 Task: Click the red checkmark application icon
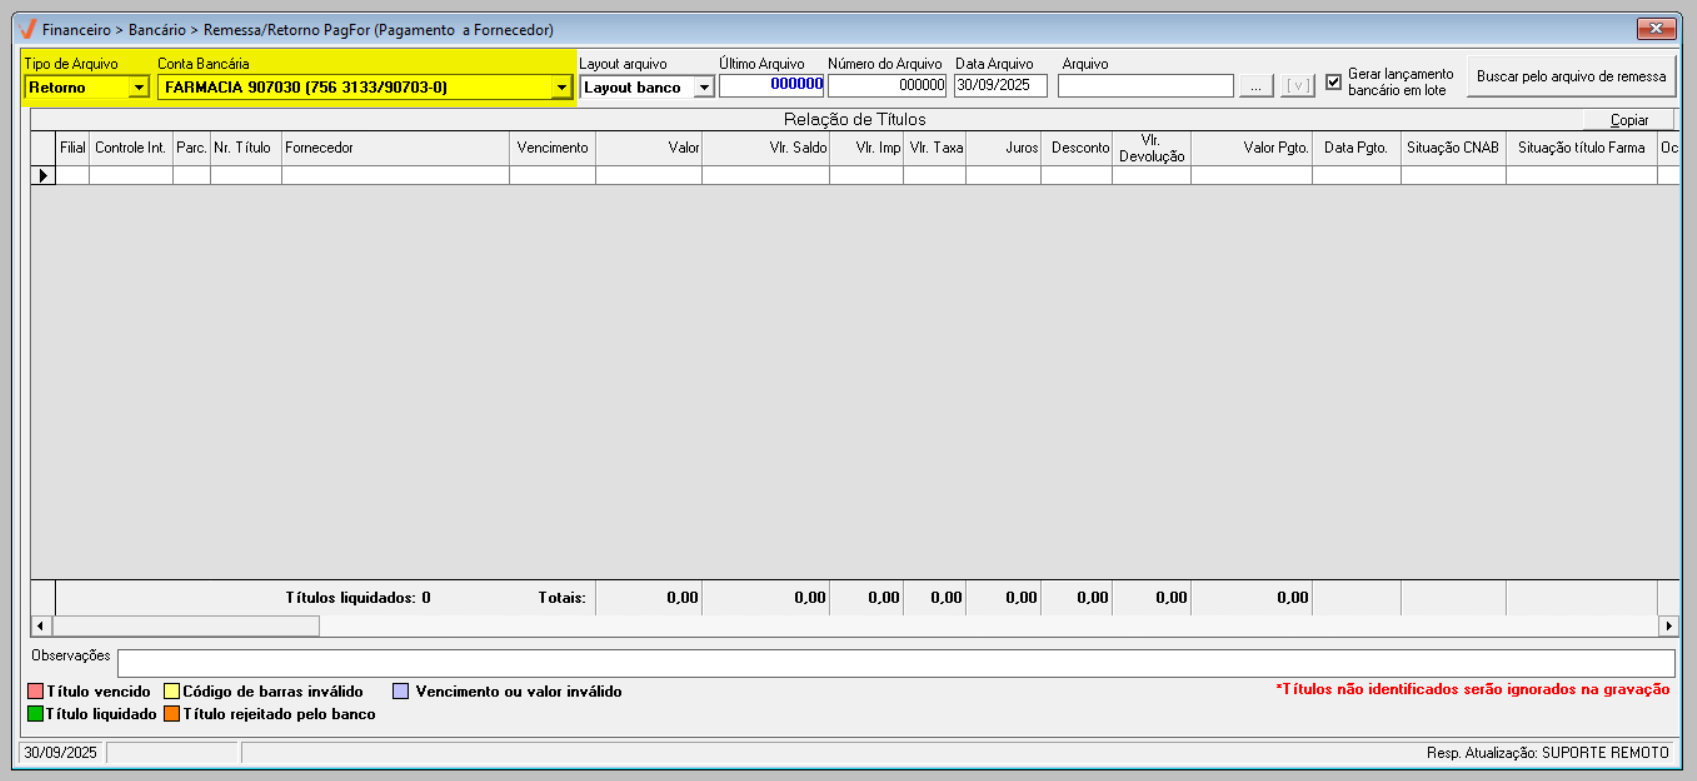[x=28, y=29]
